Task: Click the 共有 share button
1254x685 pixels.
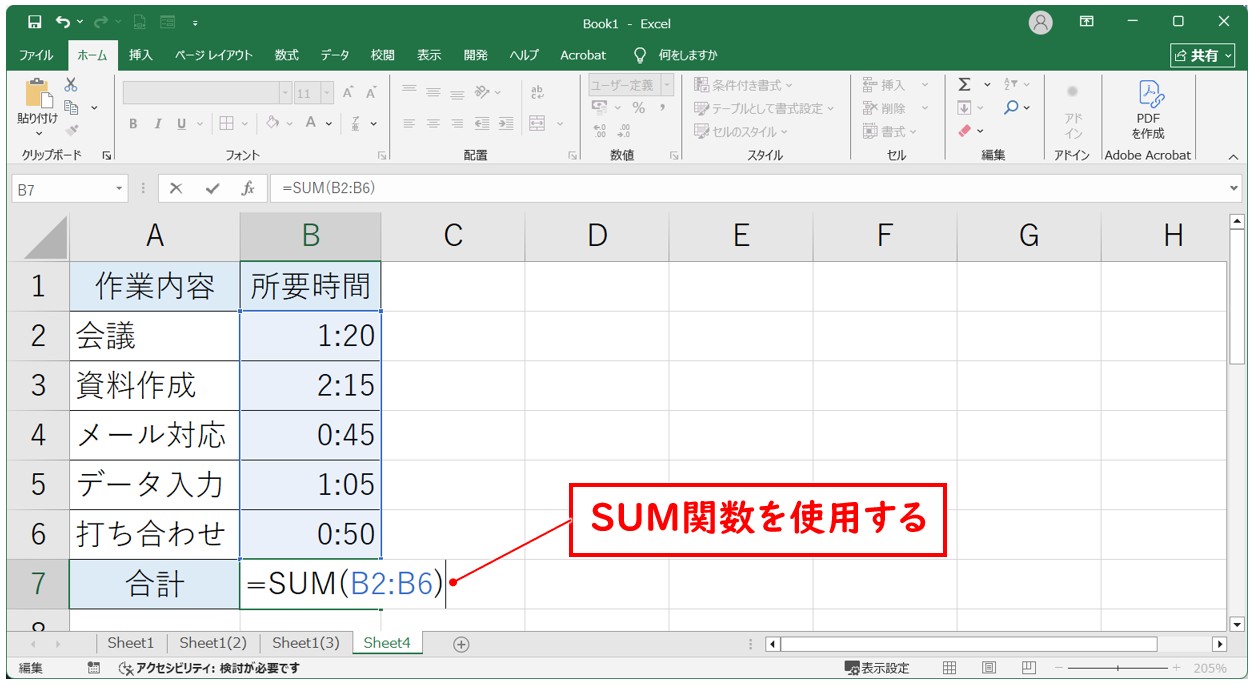Action: 1203,55
